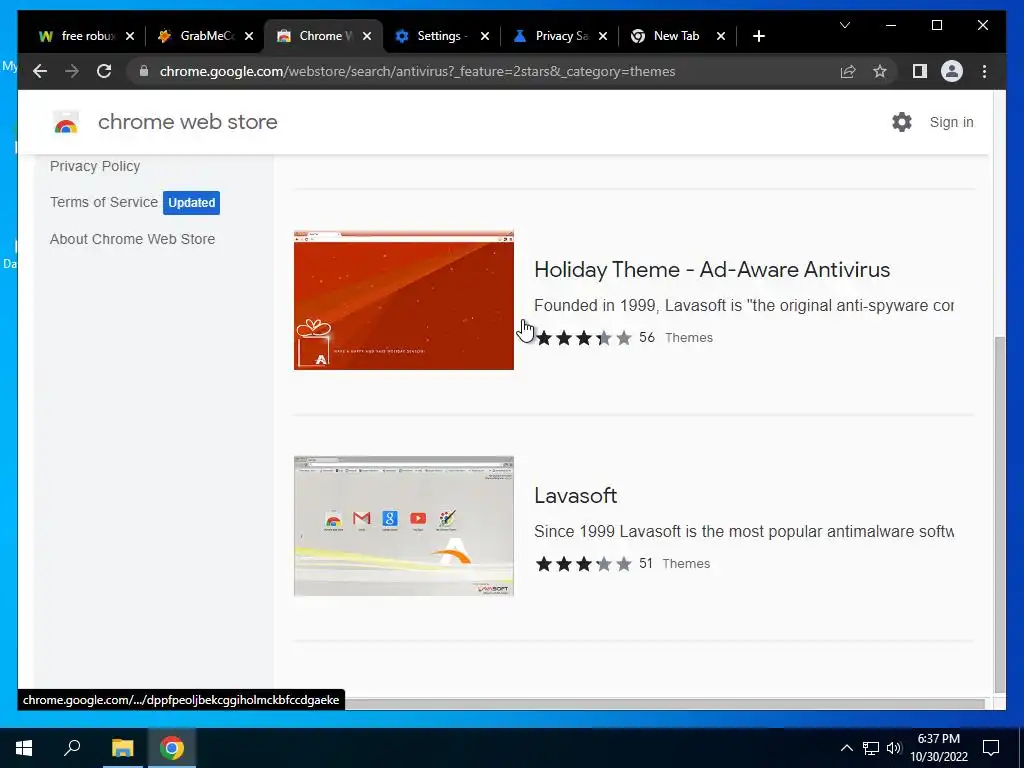The height and width of the screenshot is (768, 1024).
Task: Click the volume speaker tray icon
Action: (x=894, y=748)
